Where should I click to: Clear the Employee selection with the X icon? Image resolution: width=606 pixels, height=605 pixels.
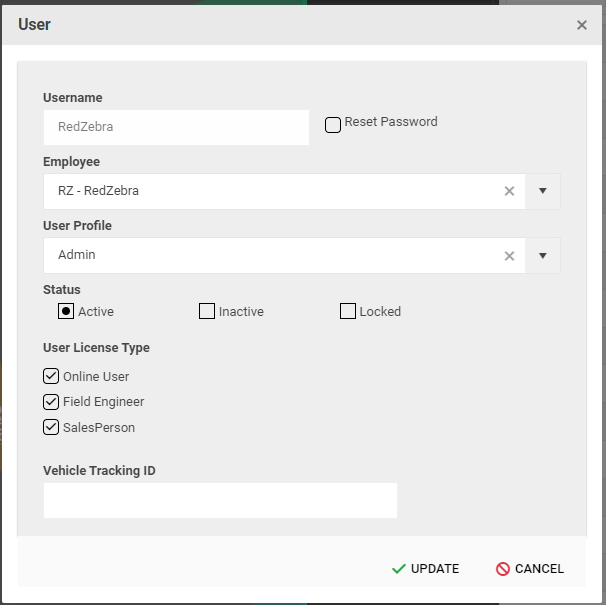coord(509,191)
